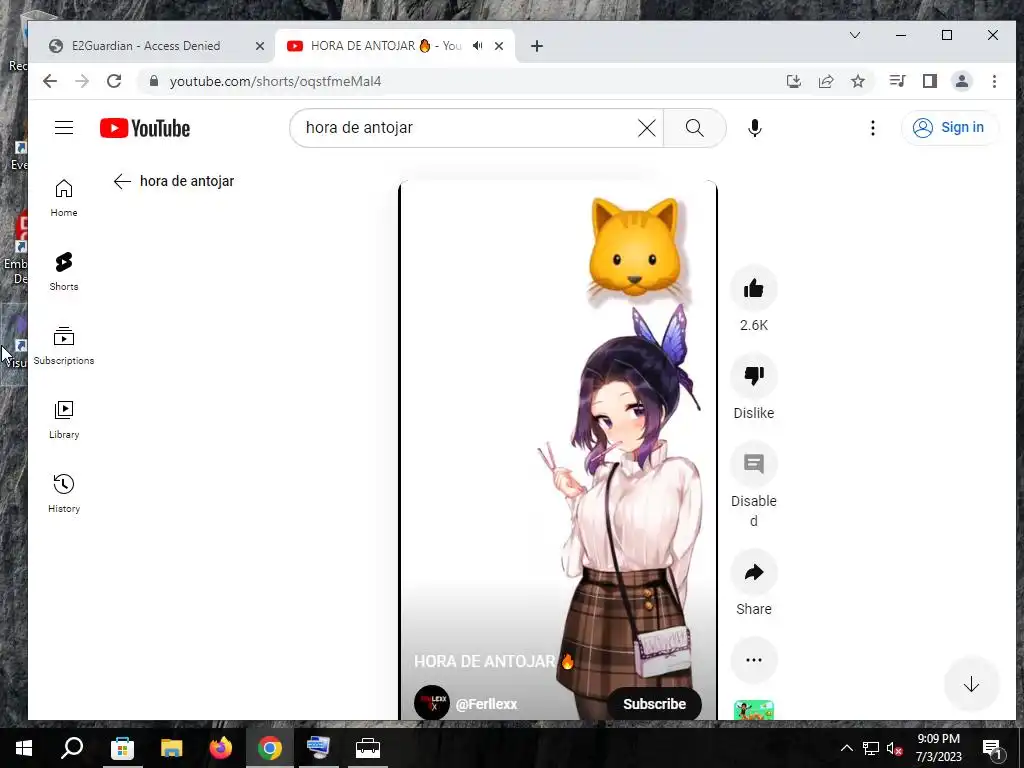Click the address bar URL
Image resolution: width=1024 pixels, height=768 pixels.
coord(276,81)
